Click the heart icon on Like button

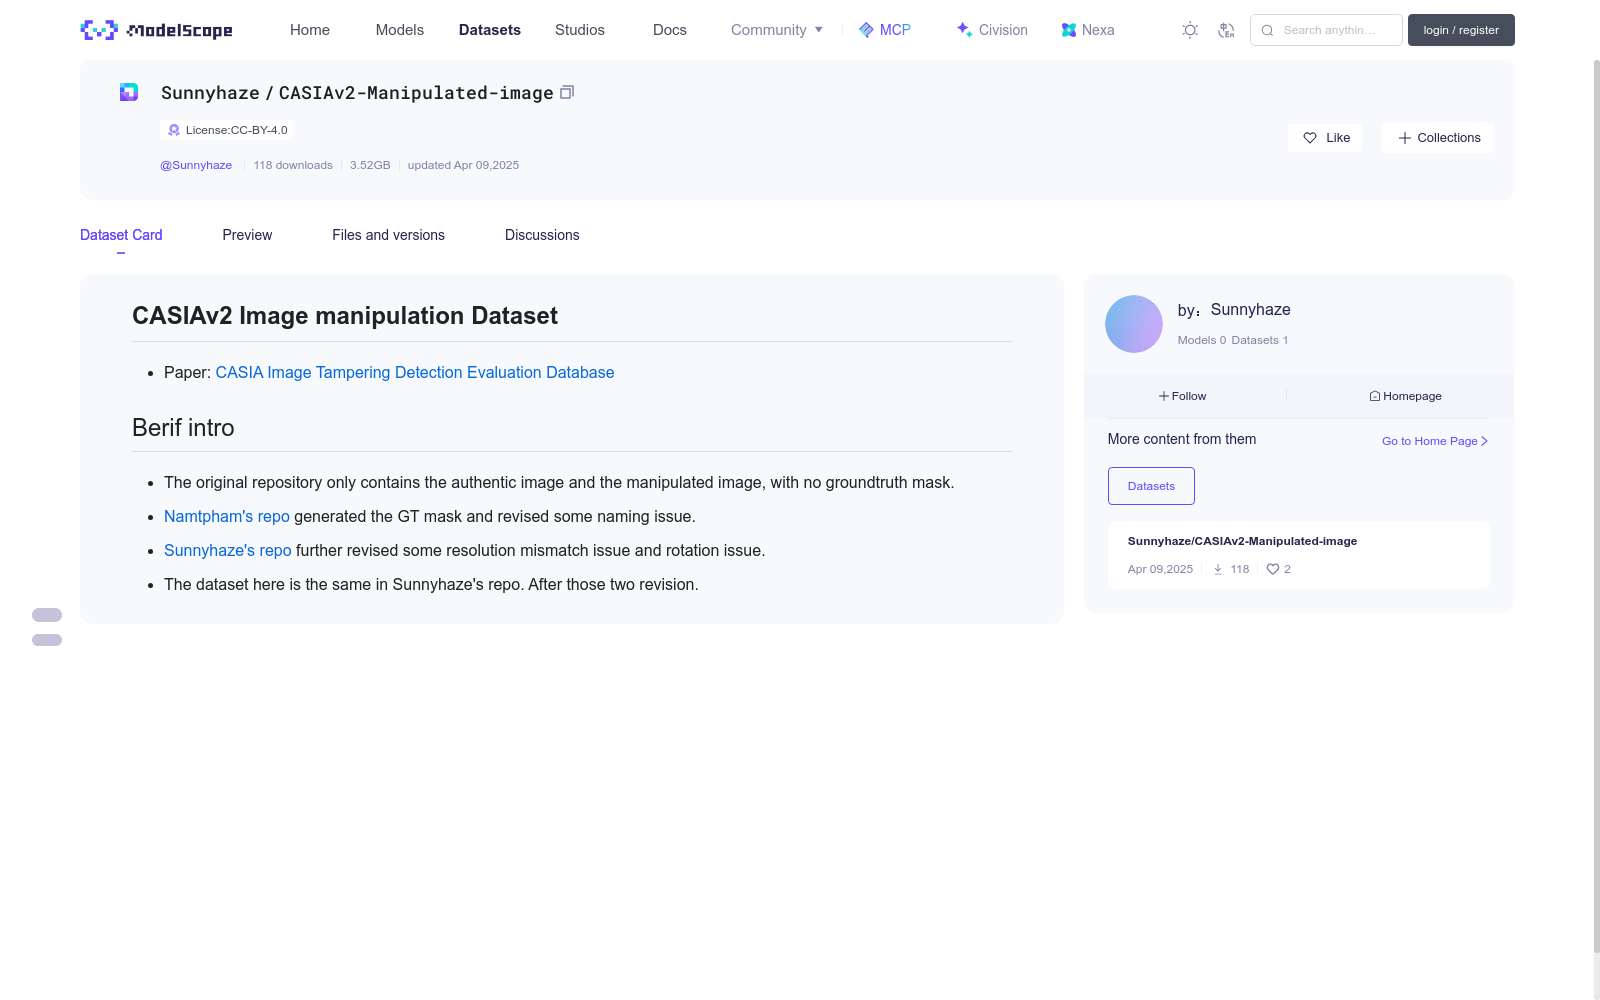coord(1310,138)
